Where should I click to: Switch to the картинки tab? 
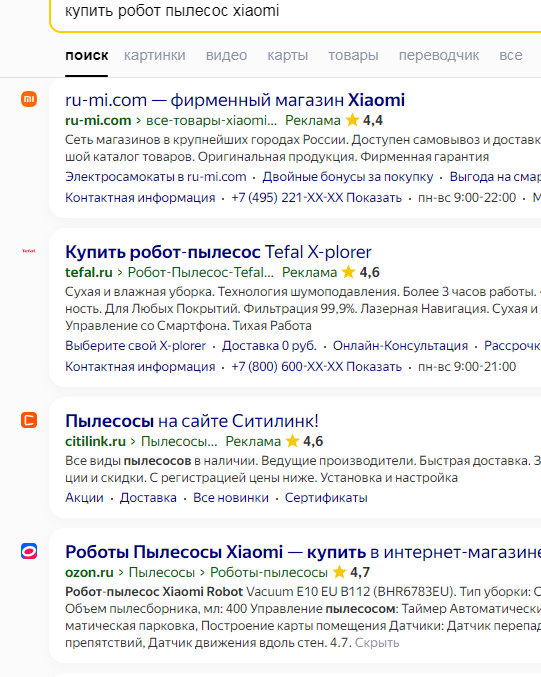click(x=155, y=55)
